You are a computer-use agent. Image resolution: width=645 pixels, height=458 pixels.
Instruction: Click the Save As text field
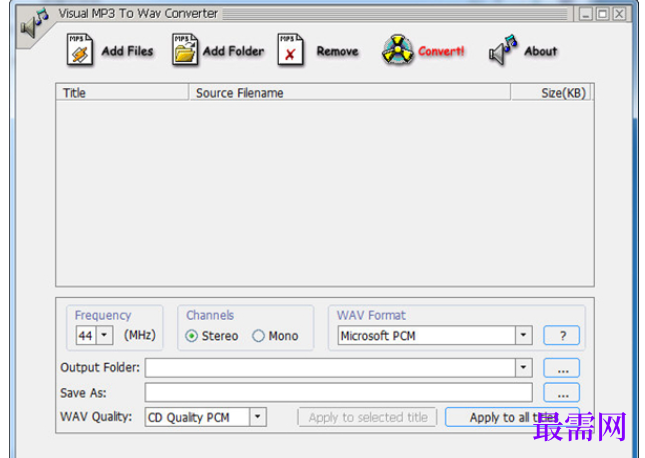[339, 393]
